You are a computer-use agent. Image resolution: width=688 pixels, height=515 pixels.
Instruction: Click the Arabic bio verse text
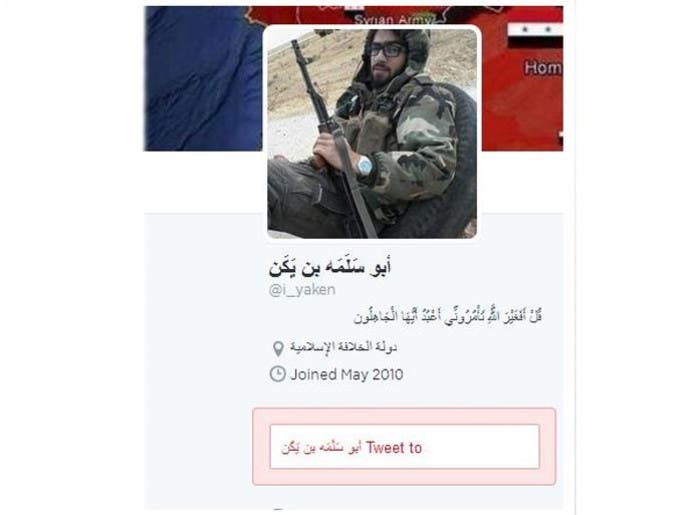448,316
